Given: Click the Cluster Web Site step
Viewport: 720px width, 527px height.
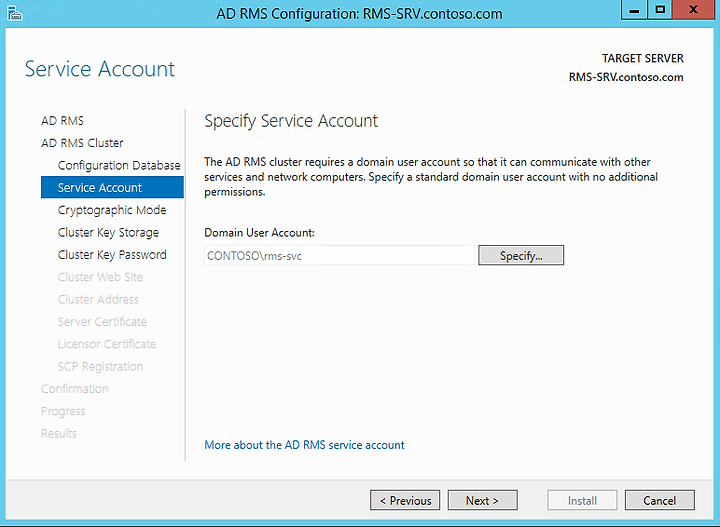Looking at the screenshot, I should pyautogui.click(x=100, y=277).
